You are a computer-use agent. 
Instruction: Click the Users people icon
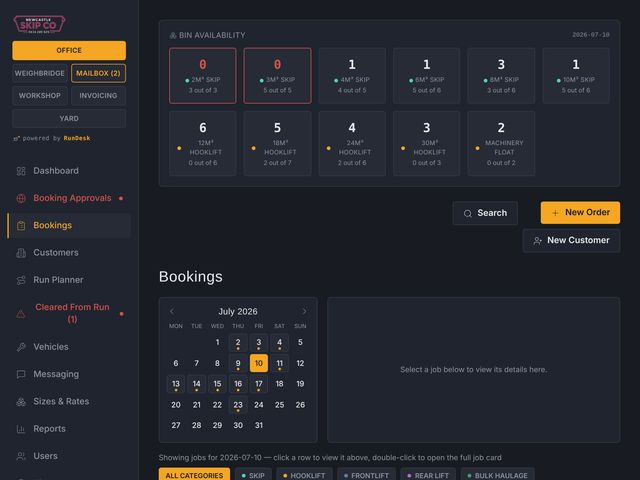click(21, 456)
